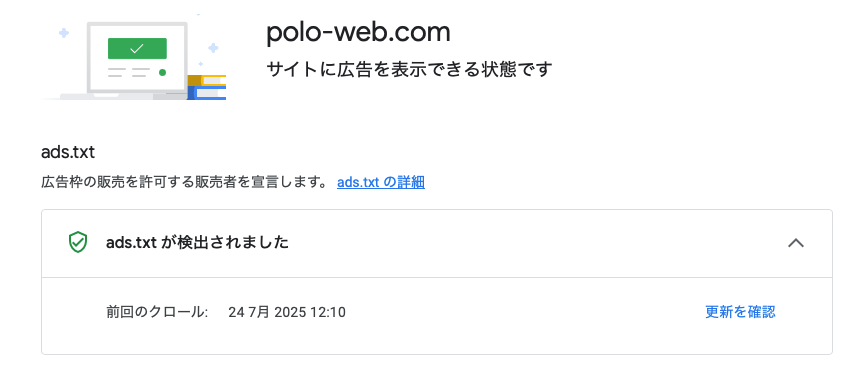This screenshot has height=376, width=860.
Task: Click the blue sparkle left of the monitor
Action: (64, 33)
